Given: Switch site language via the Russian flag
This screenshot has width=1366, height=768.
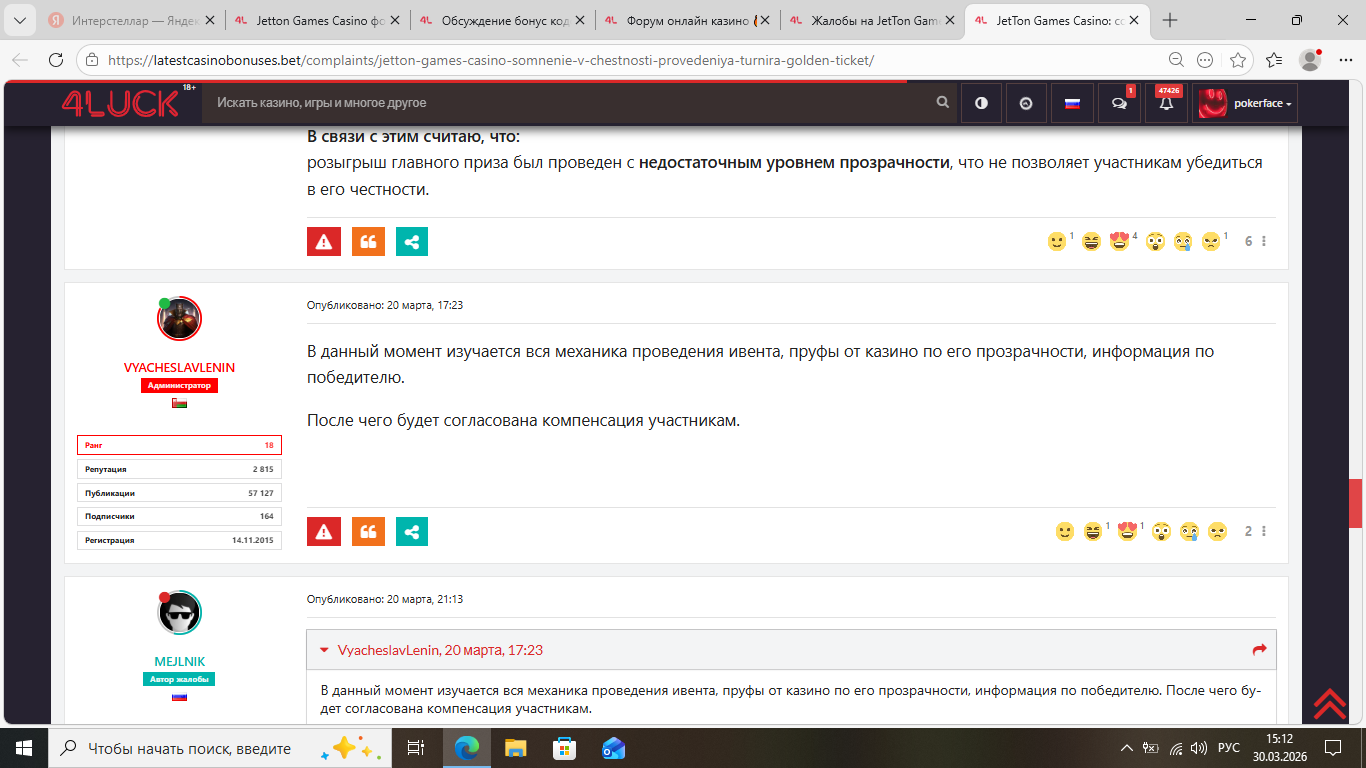Looking at the screenshot, I should 1072,103.
